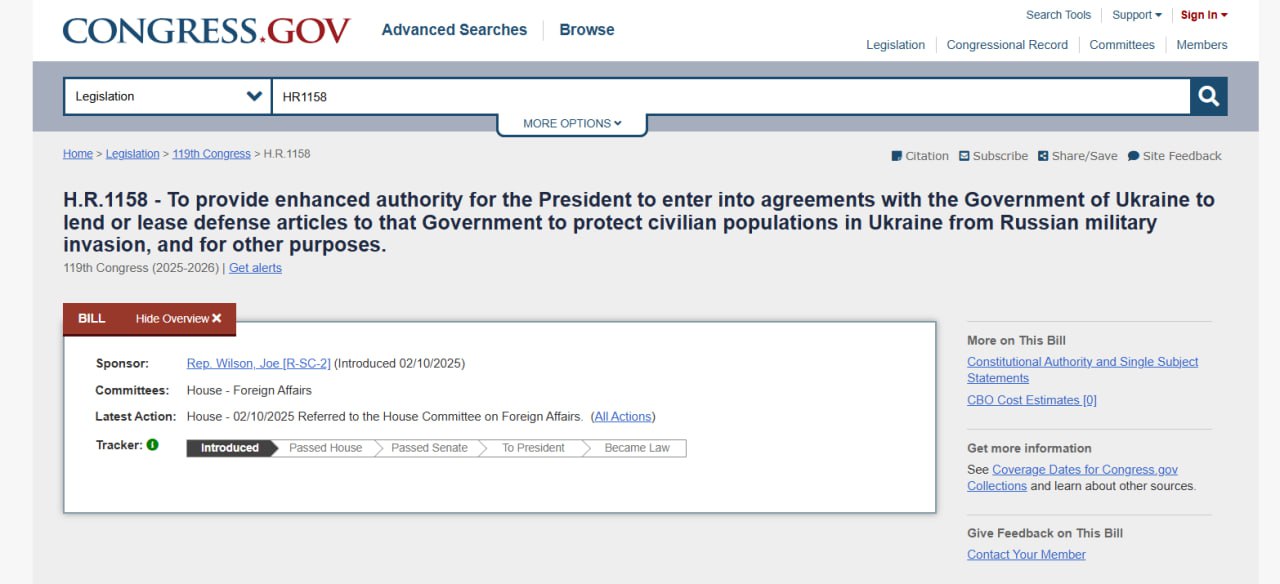Click the magnifying glass search button
Viewport: 1280px width, 584px height.
pyautogui.click(x=1208, y=96)
